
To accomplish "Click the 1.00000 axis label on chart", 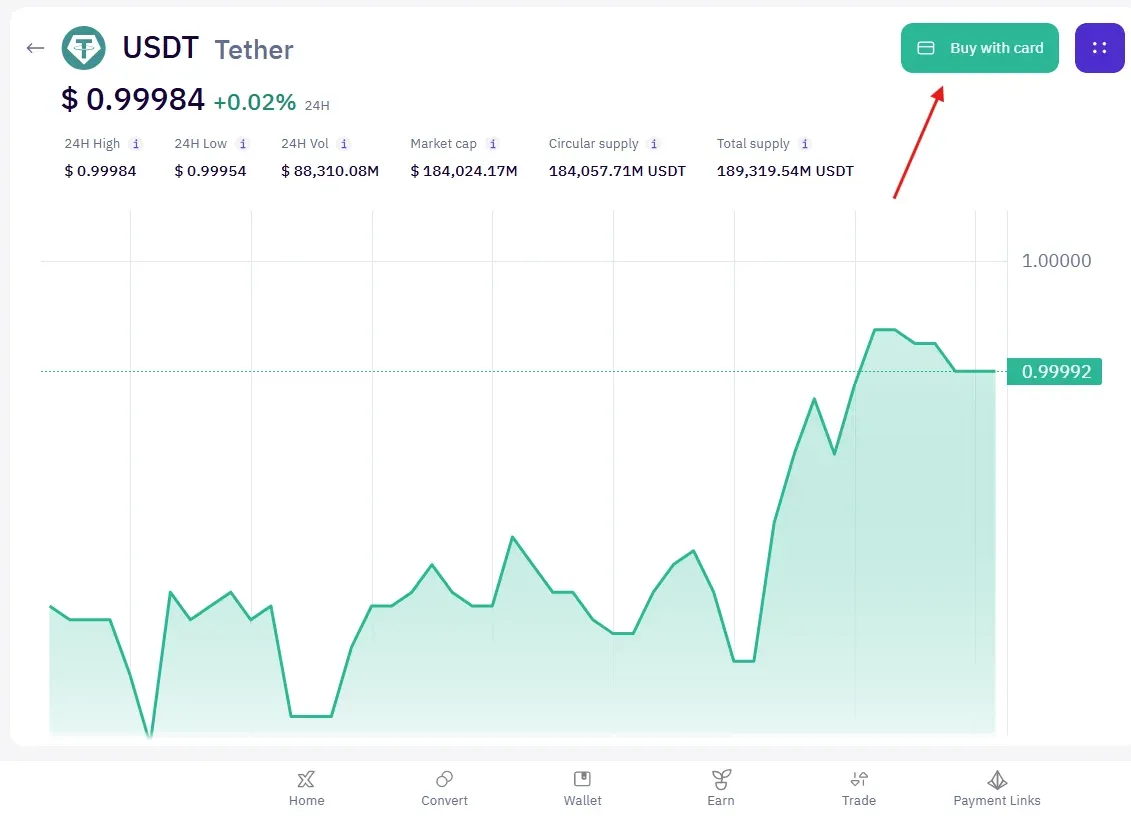I will pyautogui.click(x=1056, y=261).
